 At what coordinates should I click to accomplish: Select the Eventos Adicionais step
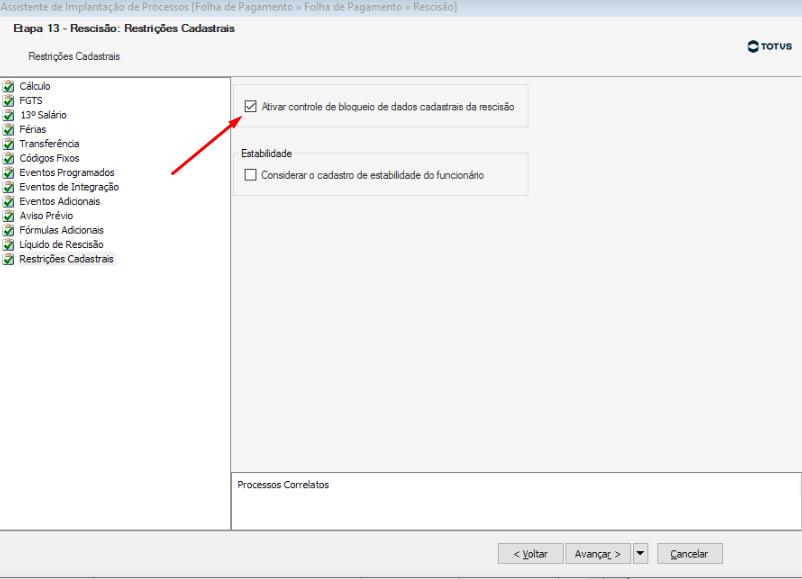tap(60, 201)
